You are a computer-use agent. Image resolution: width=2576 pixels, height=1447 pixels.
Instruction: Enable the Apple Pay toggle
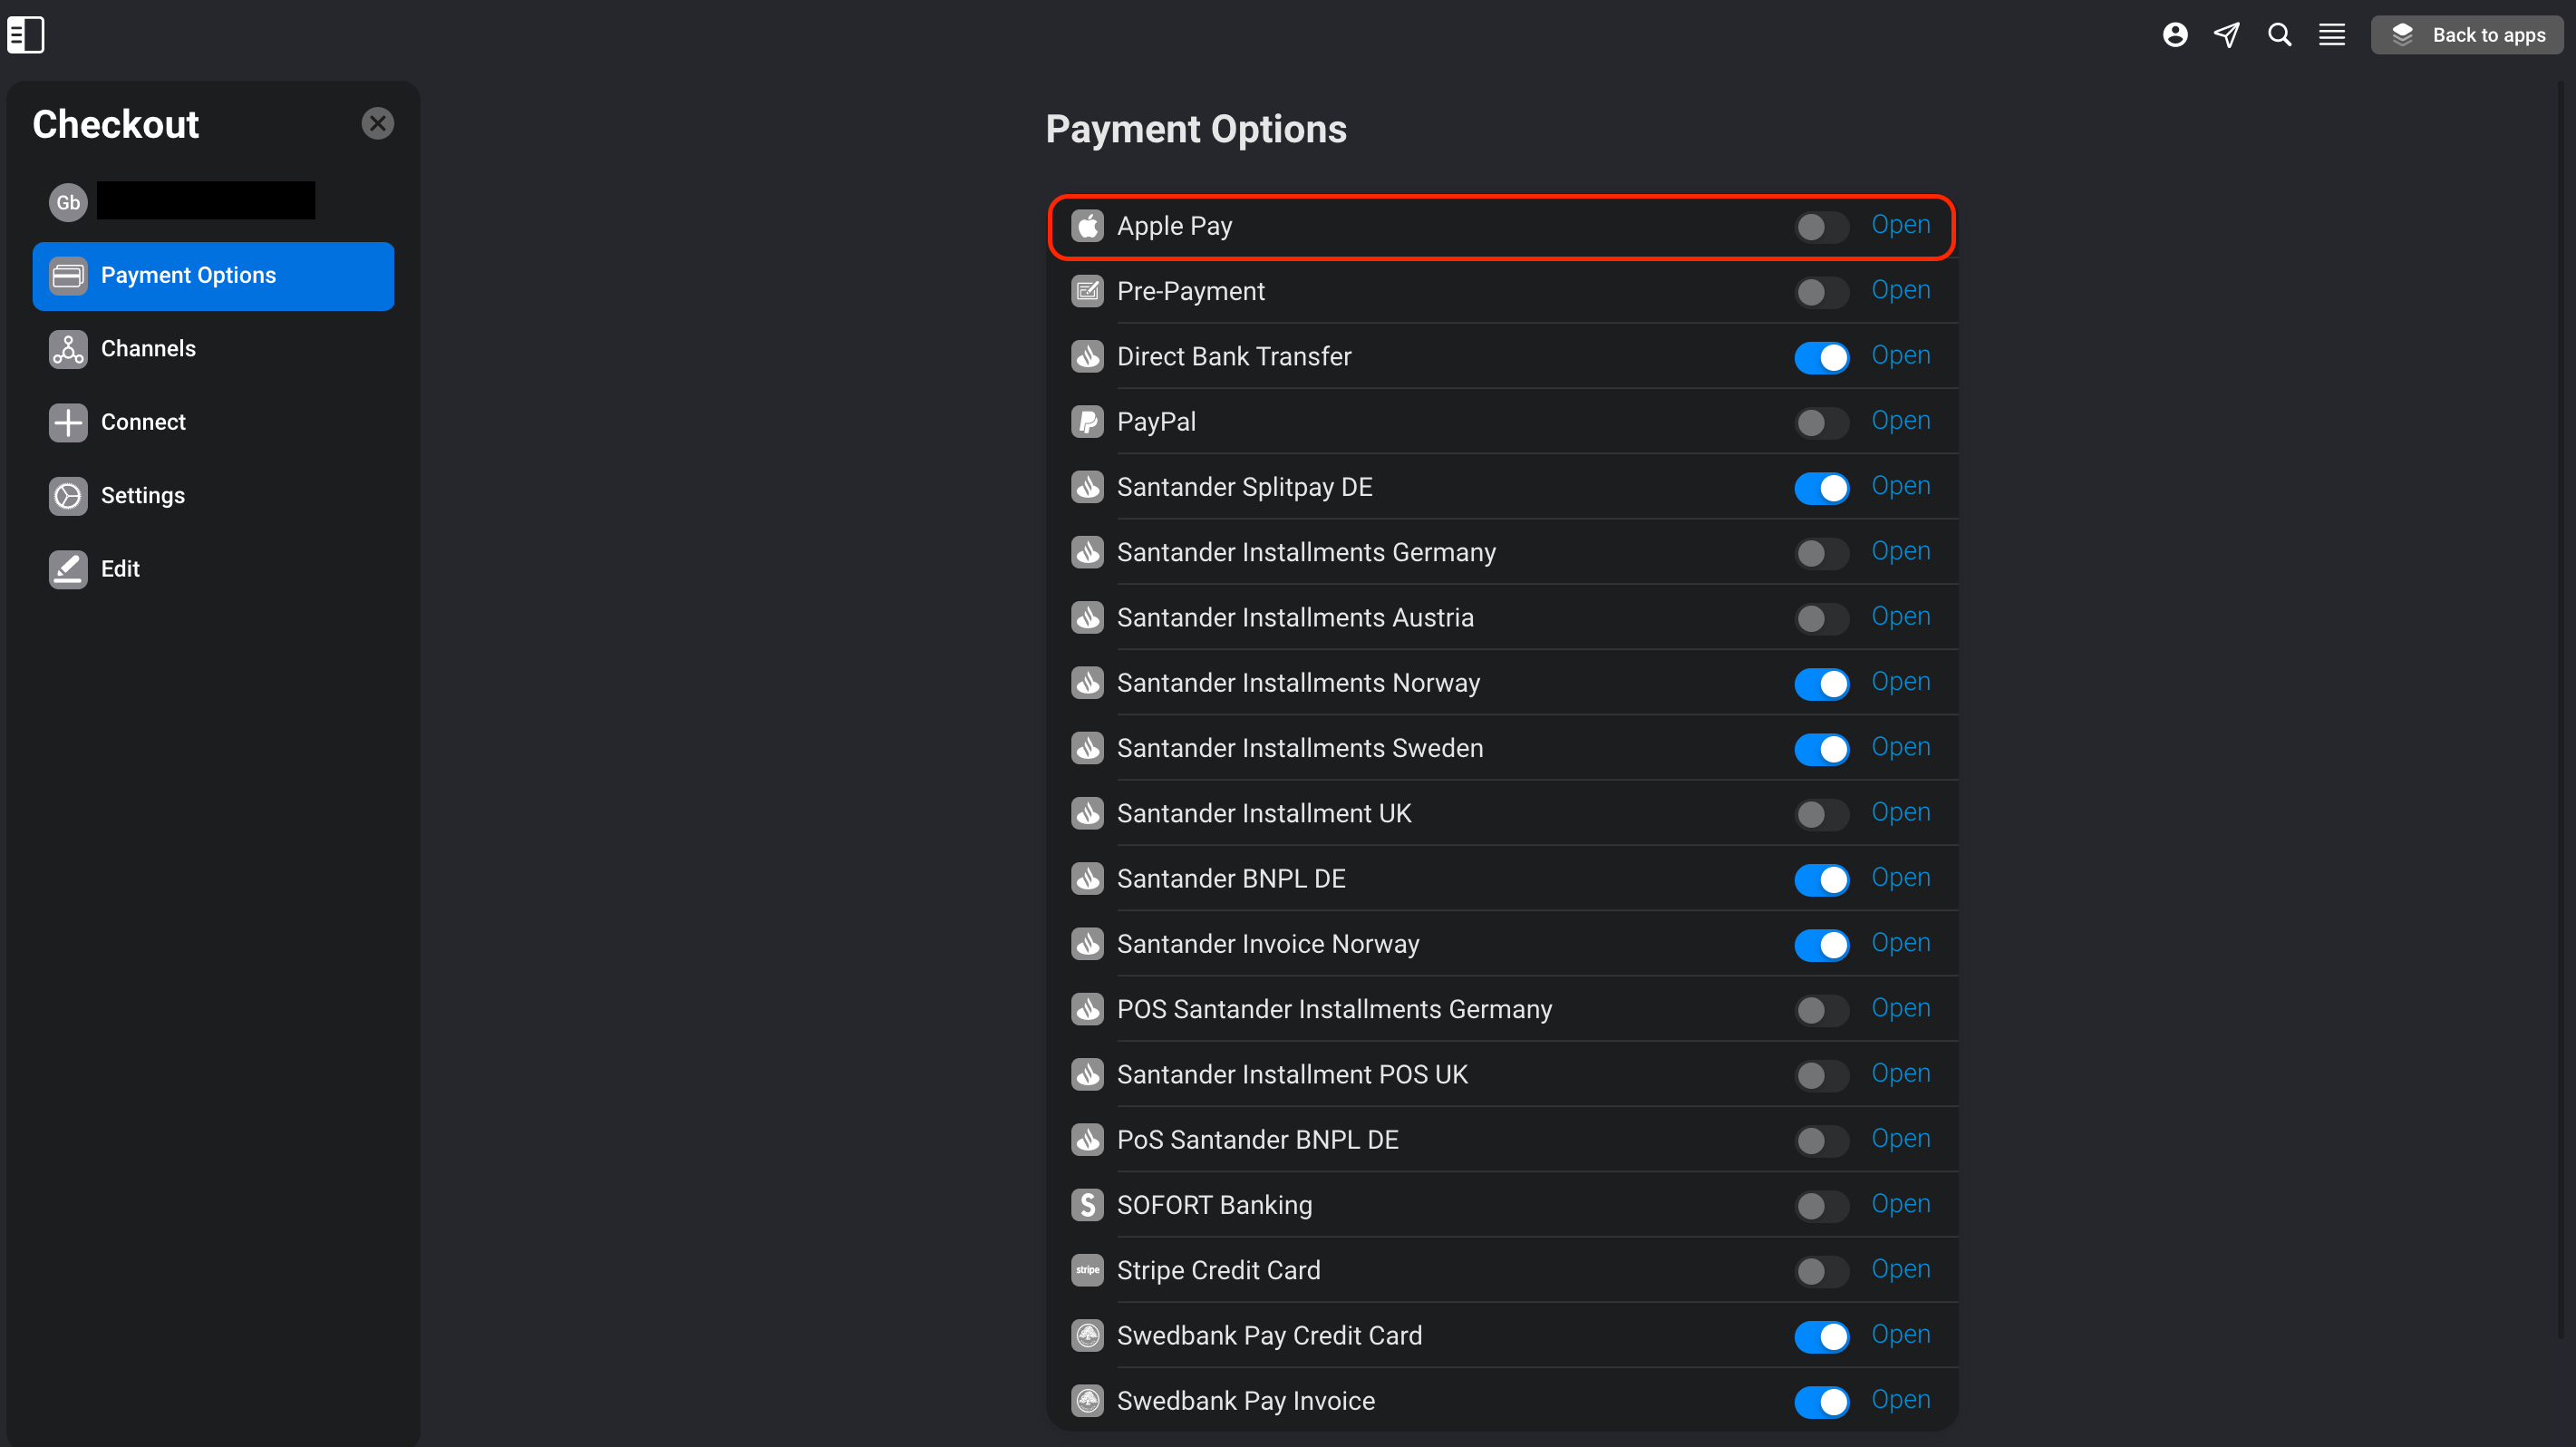[1821, 227]
